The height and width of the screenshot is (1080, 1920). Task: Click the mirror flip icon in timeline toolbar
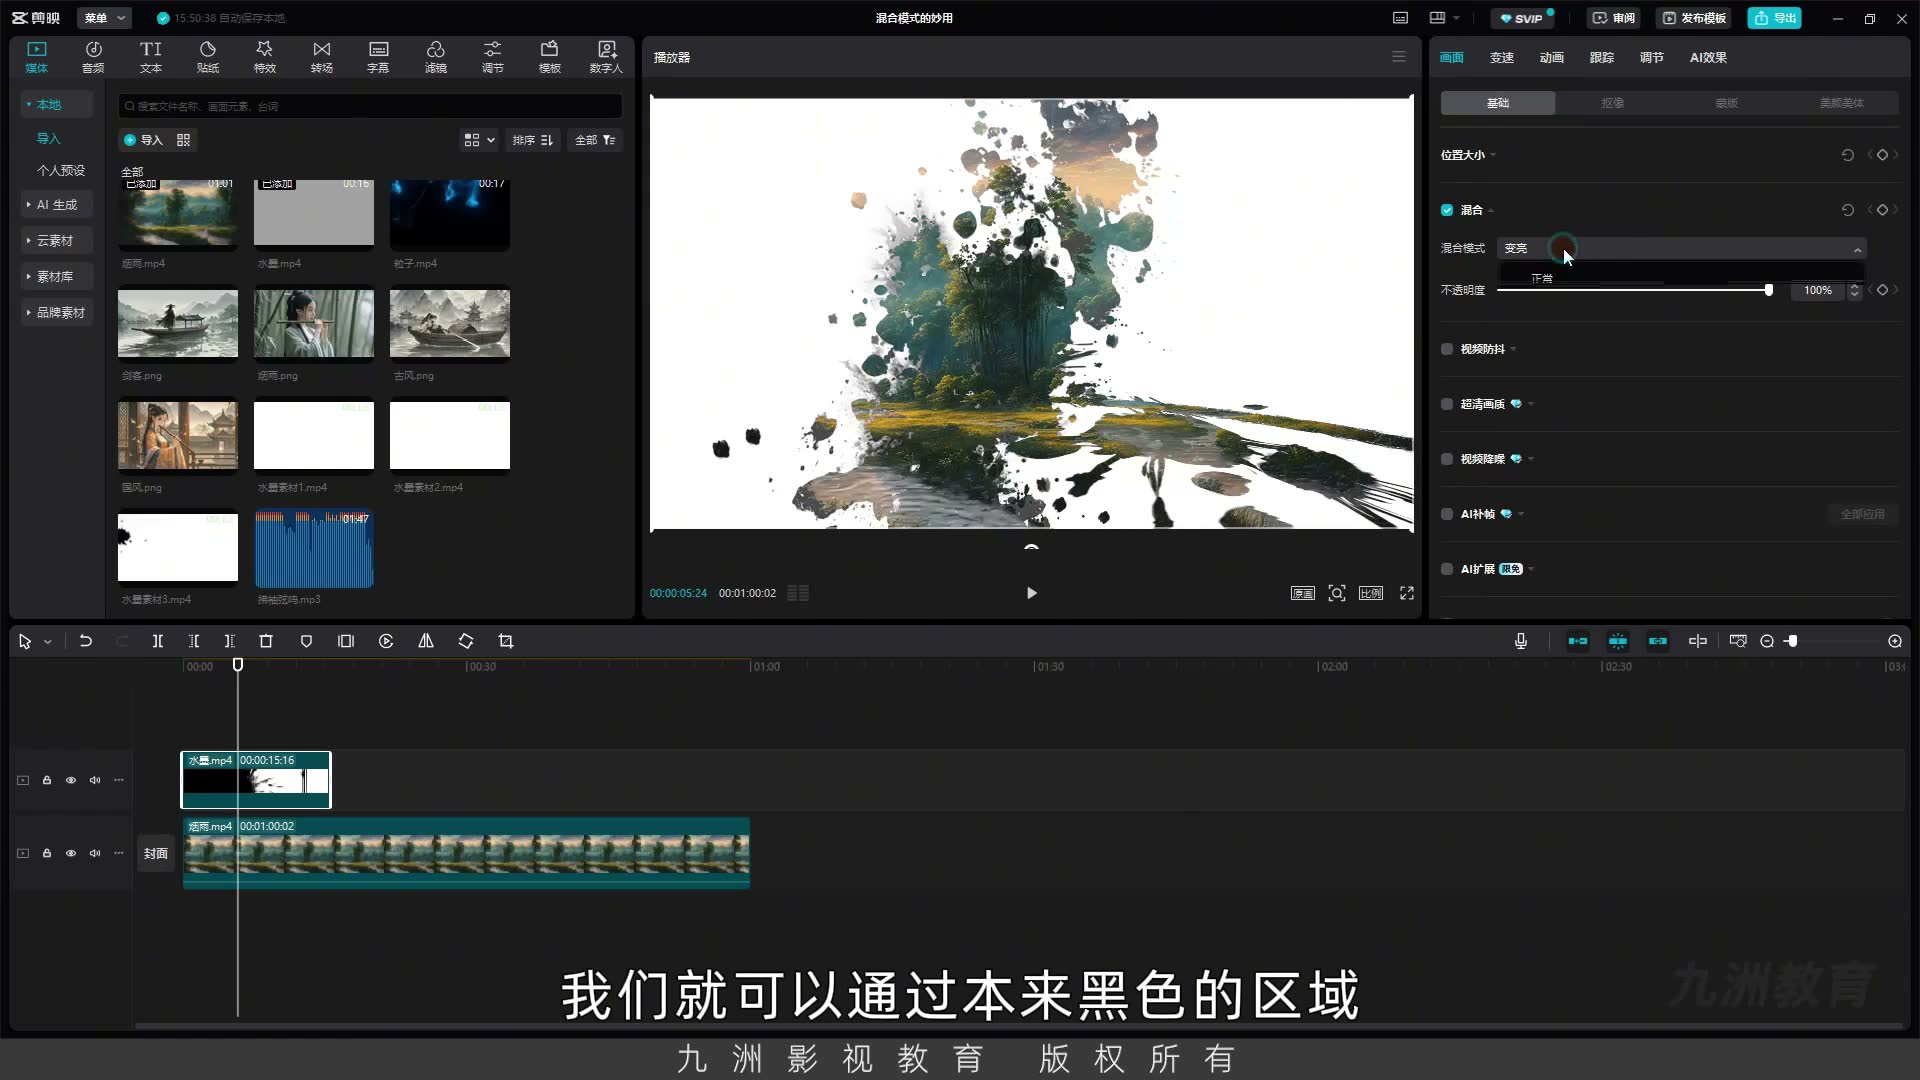tap(426, 641)
